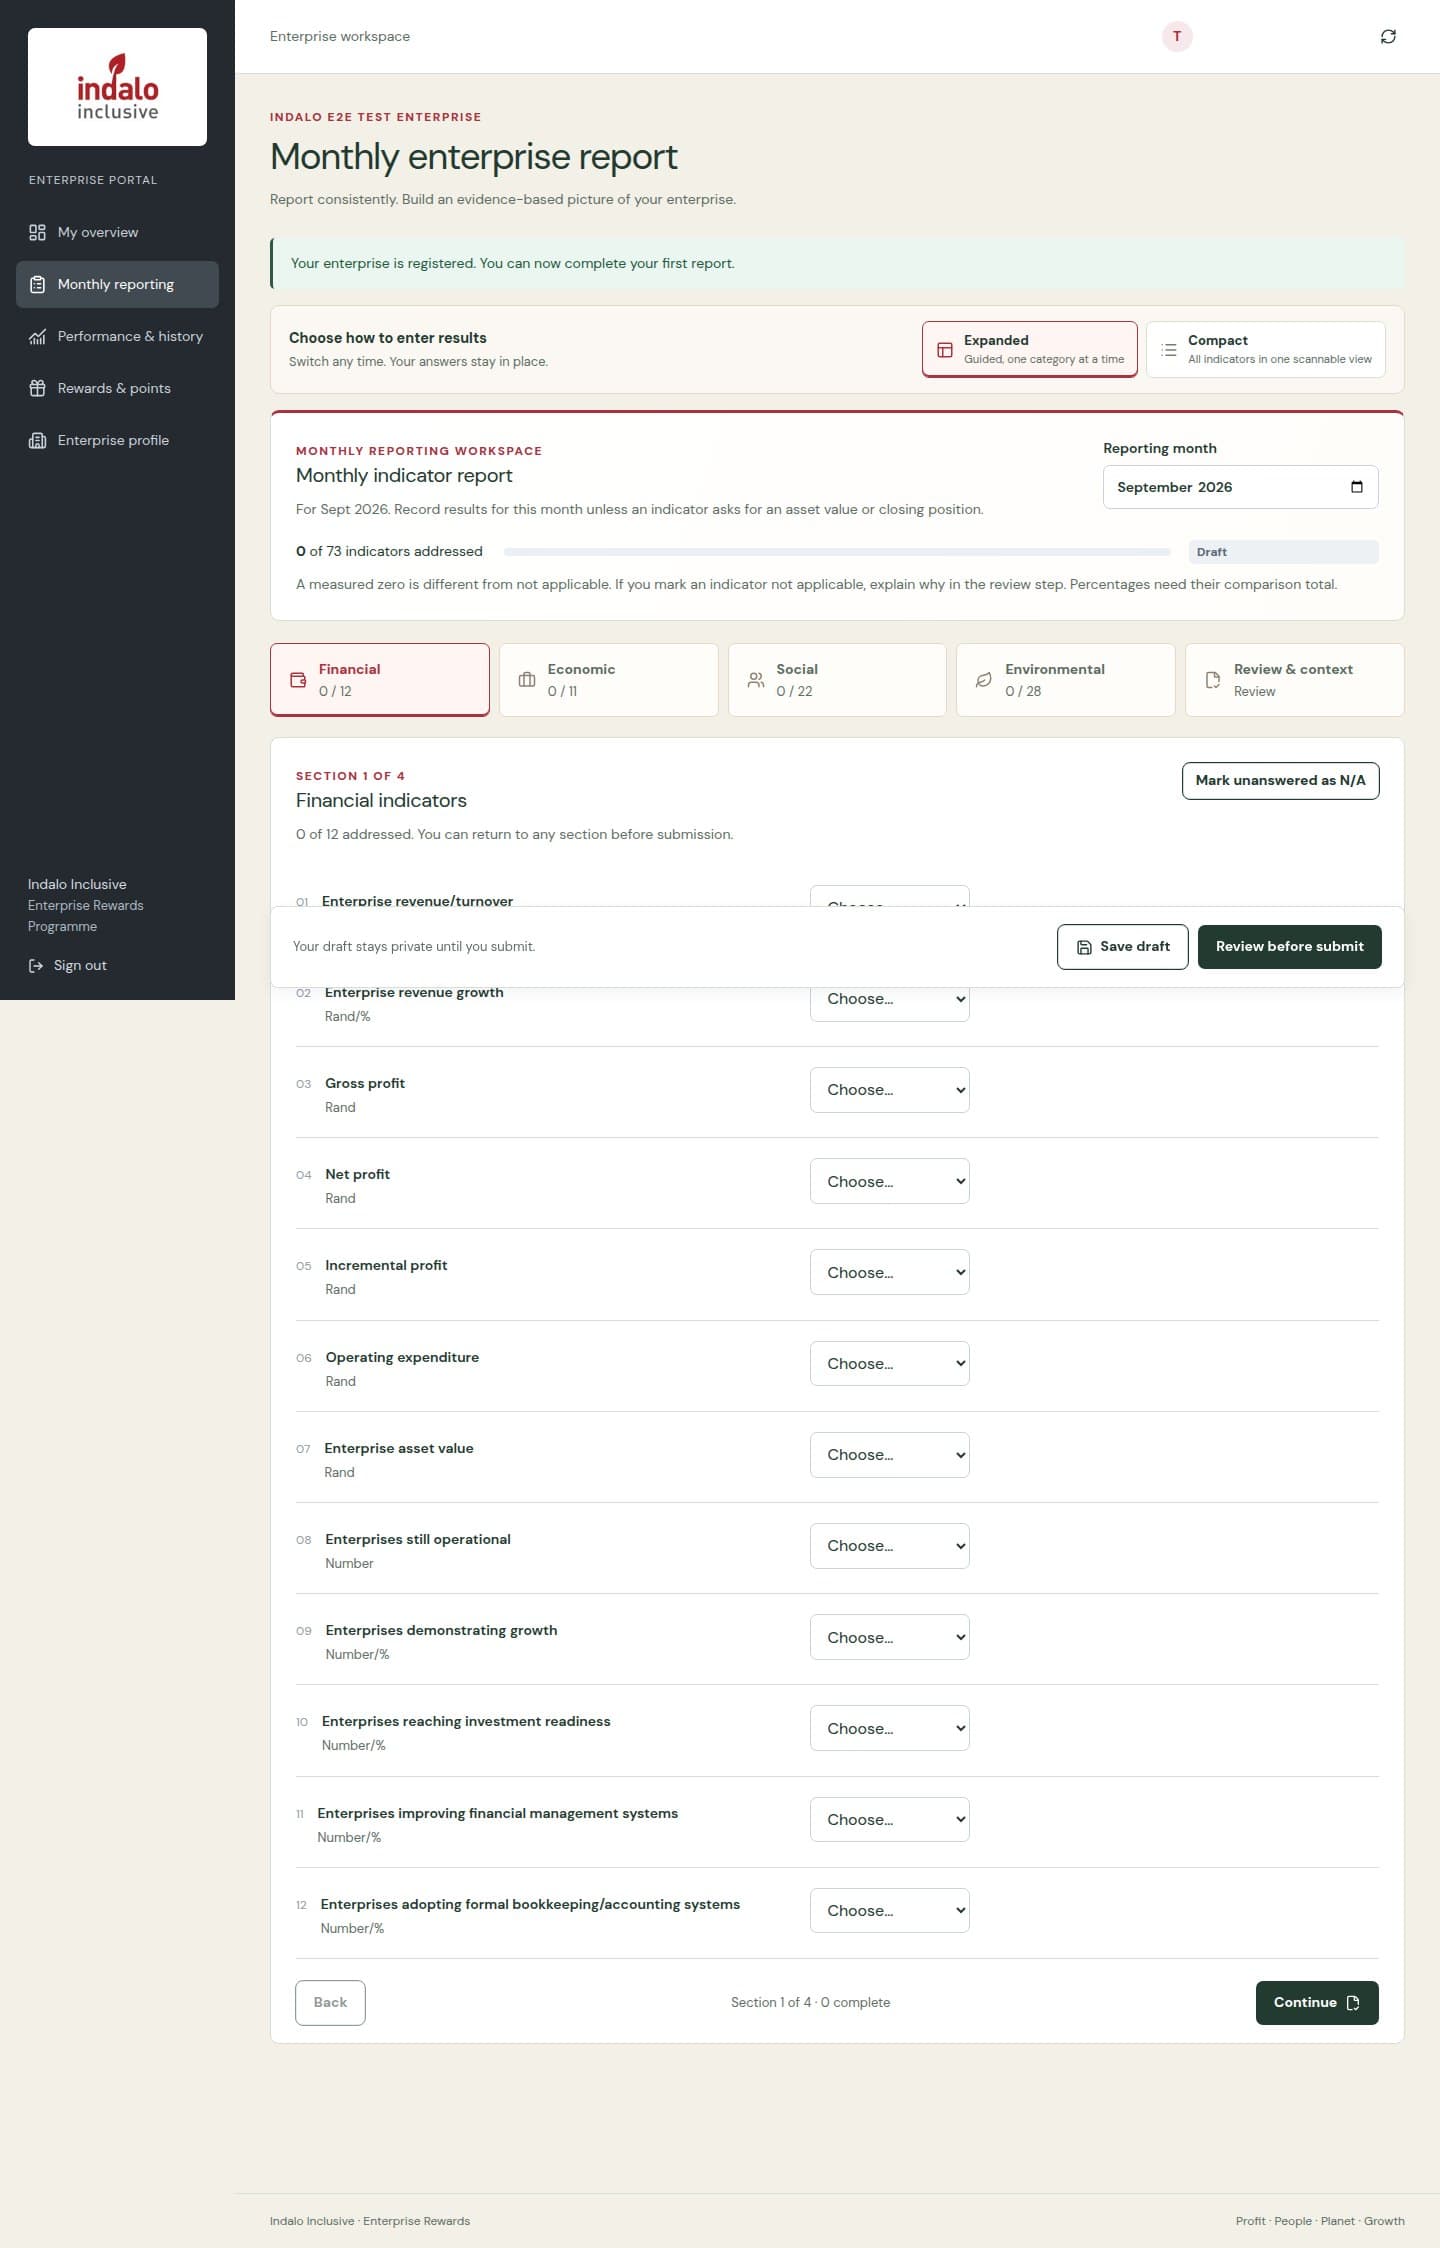Open dropdown for Enterprise asset value
The image size is (1440, 2248).
point(889,1454)
